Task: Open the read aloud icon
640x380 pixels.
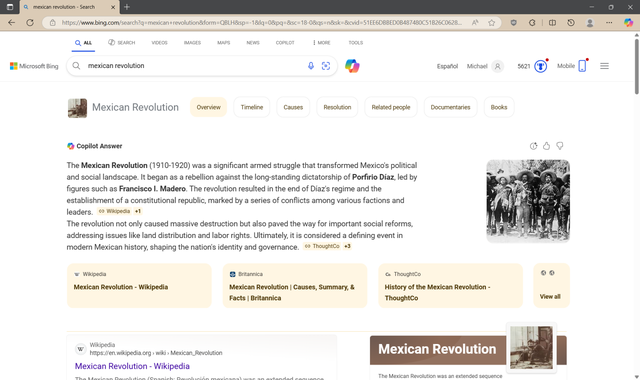Action: 475,23
